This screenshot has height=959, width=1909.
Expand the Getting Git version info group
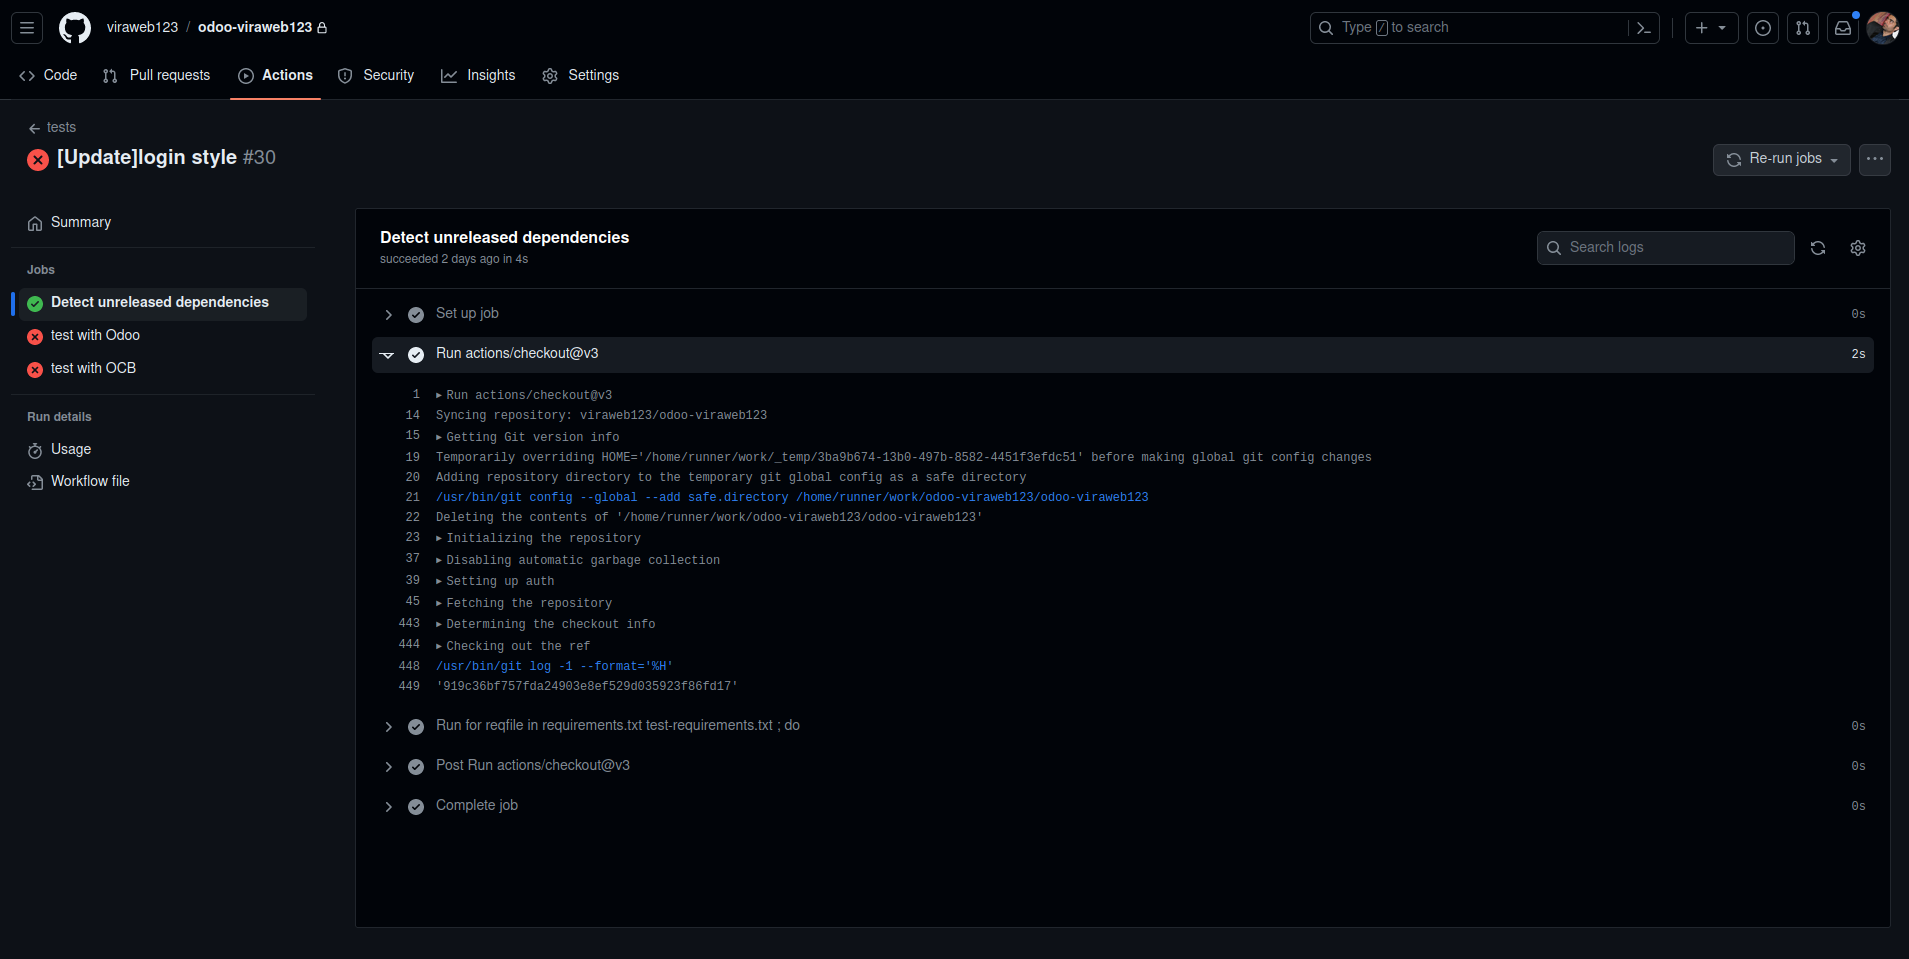[528, 437]
